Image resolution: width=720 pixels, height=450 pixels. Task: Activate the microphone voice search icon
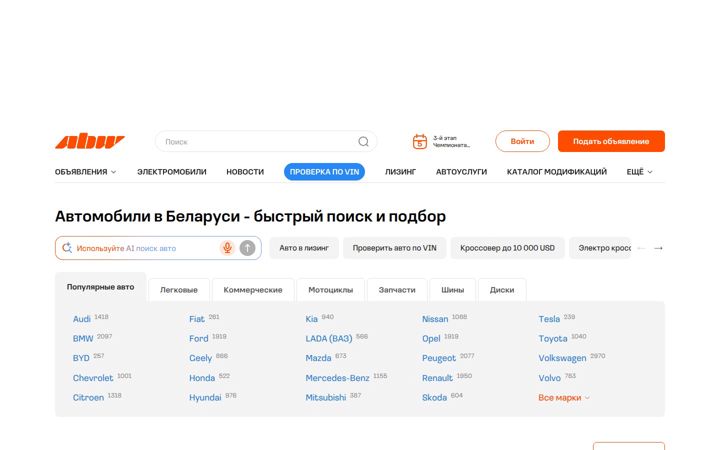(x=227, y=248)
